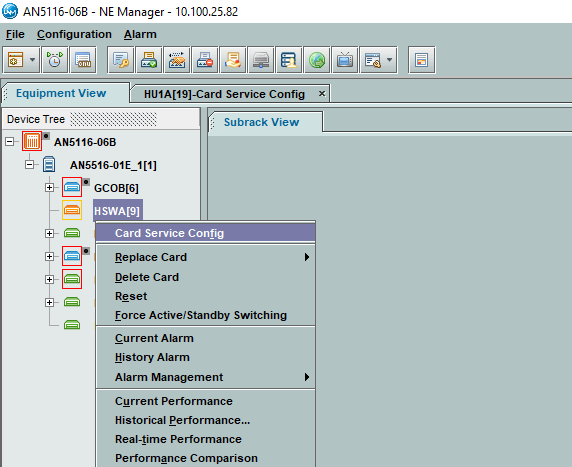
Task: Click the green red-bordered card icon
Action: point(72,279)
